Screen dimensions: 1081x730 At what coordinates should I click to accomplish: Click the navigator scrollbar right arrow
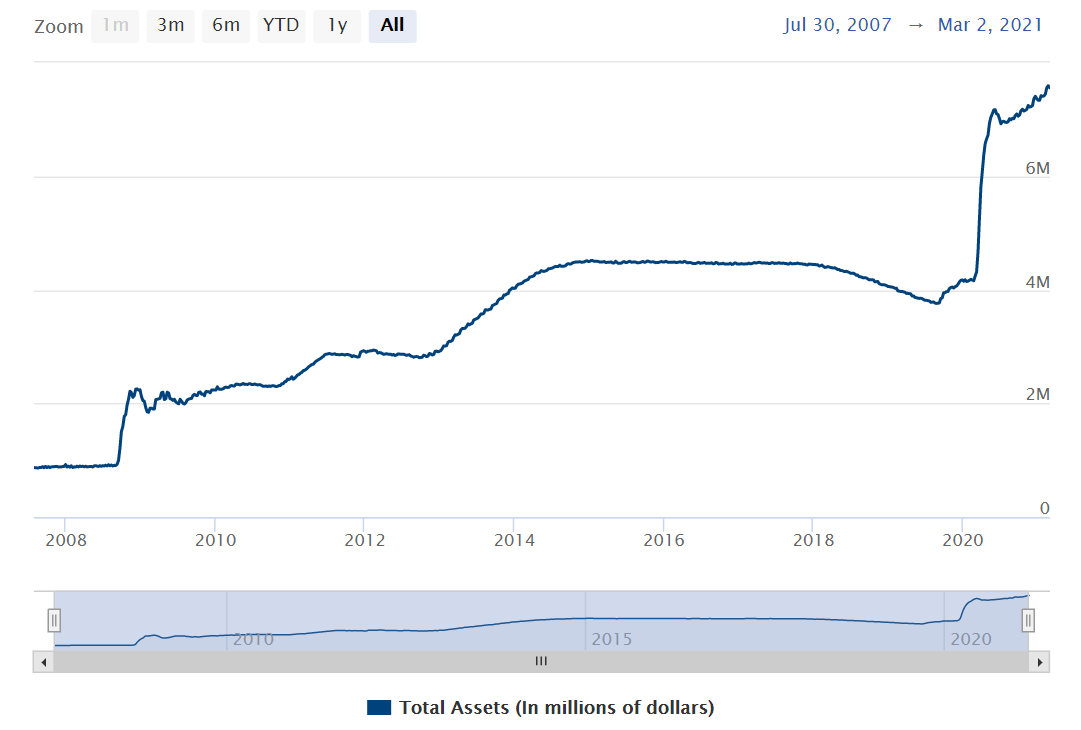pyautogui.click(x=1039, y=662)
